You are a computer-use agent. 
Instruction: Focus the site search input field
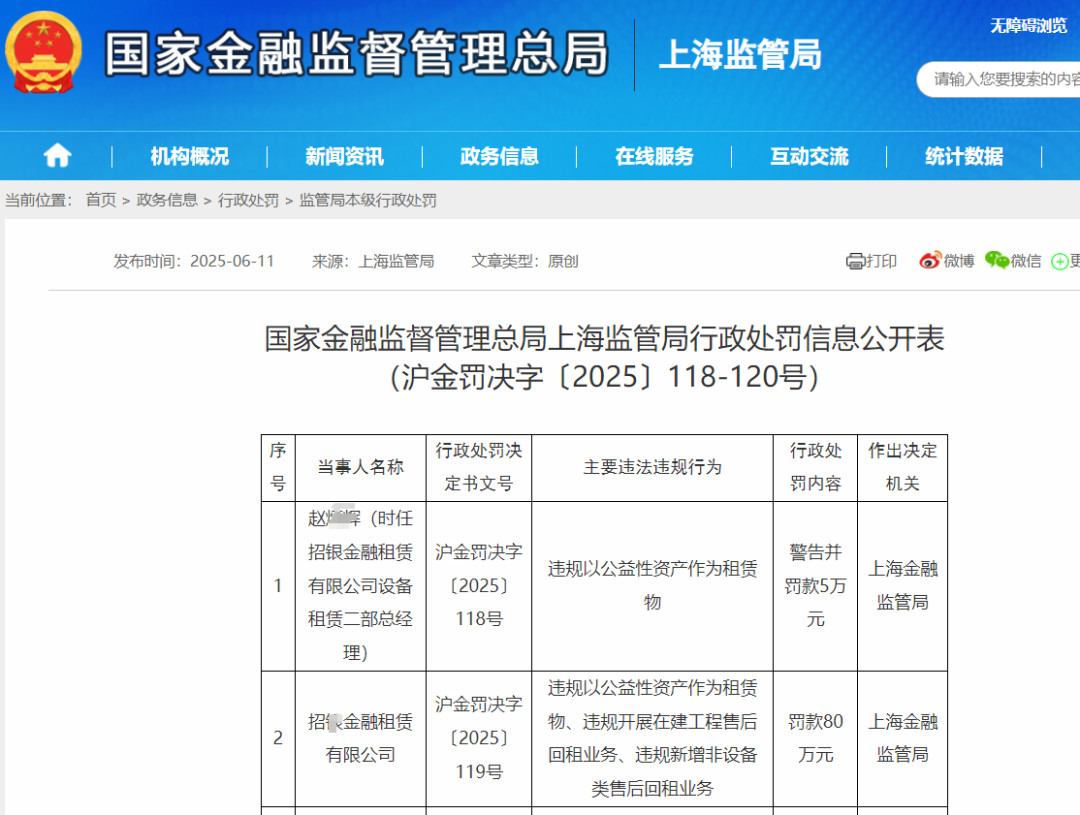(999, 79)
